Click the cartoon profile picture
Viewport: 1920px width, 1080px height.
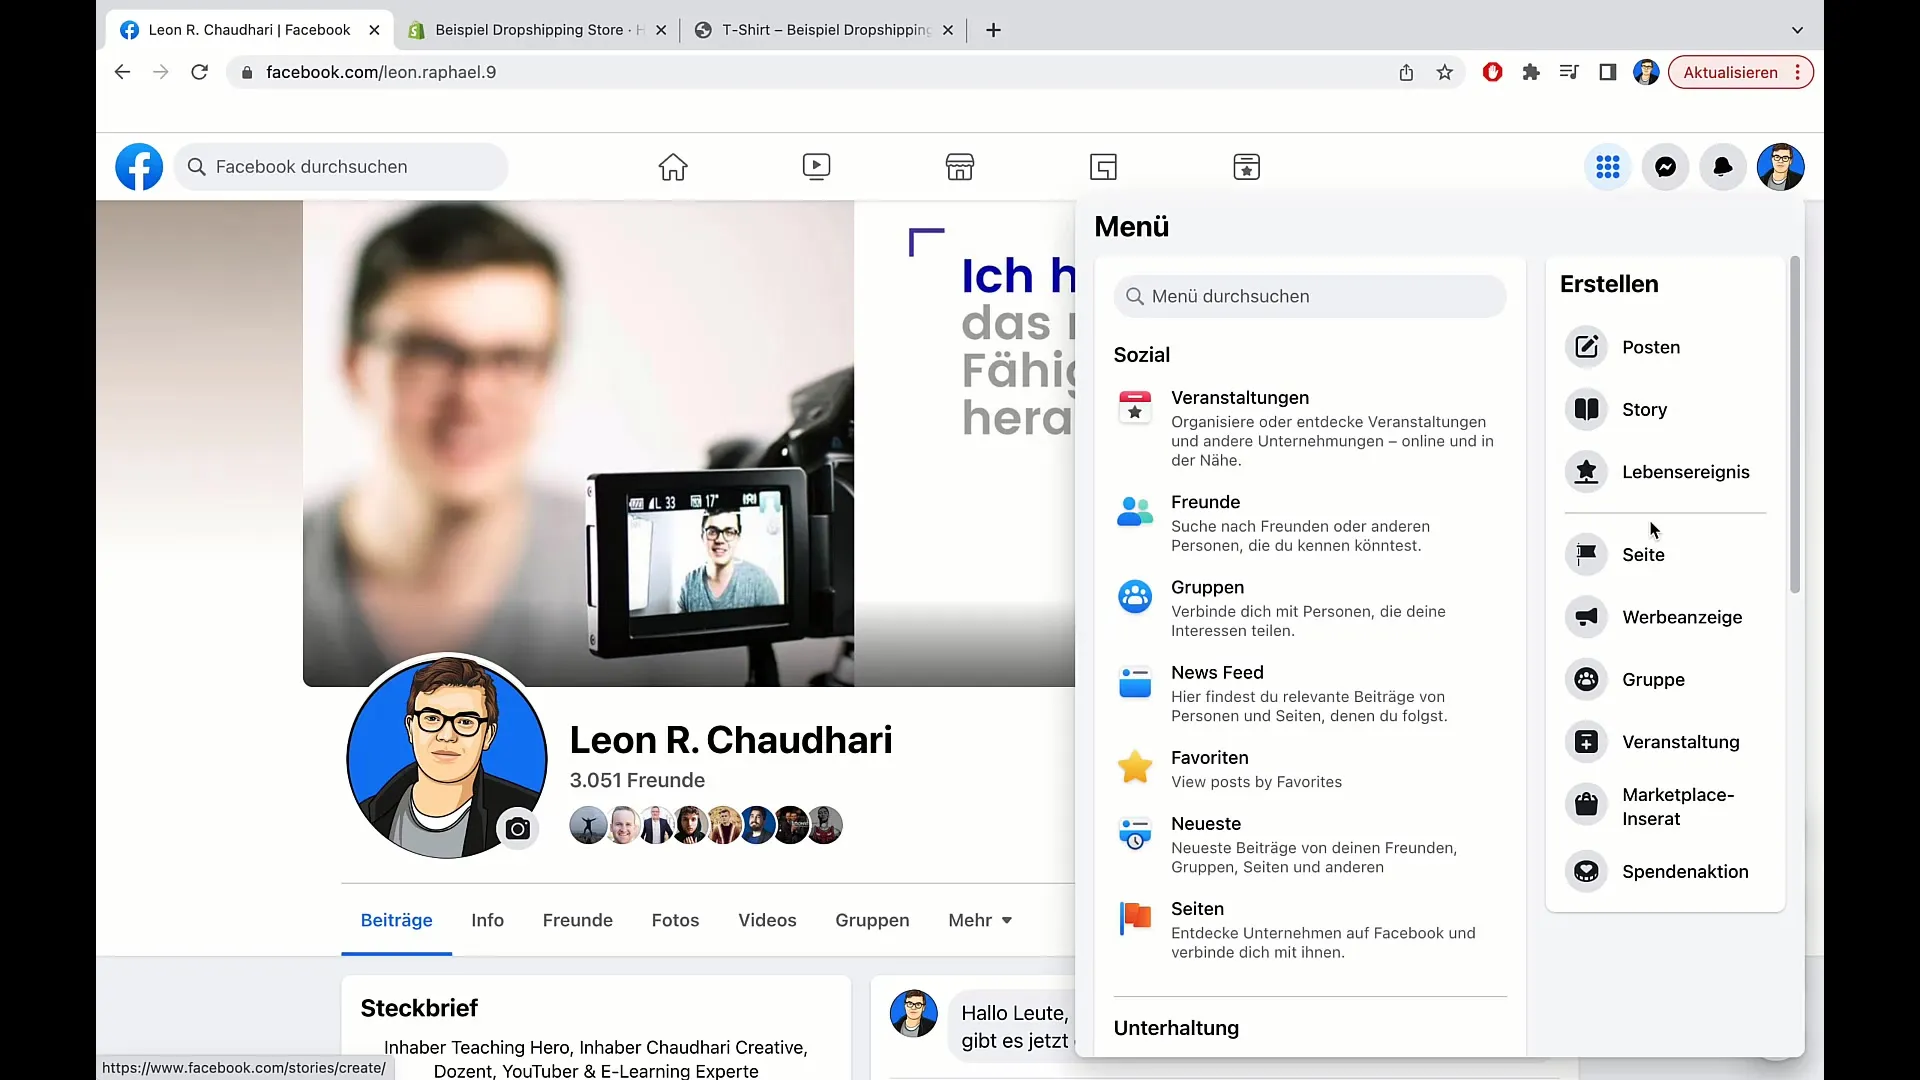[446, 757]
